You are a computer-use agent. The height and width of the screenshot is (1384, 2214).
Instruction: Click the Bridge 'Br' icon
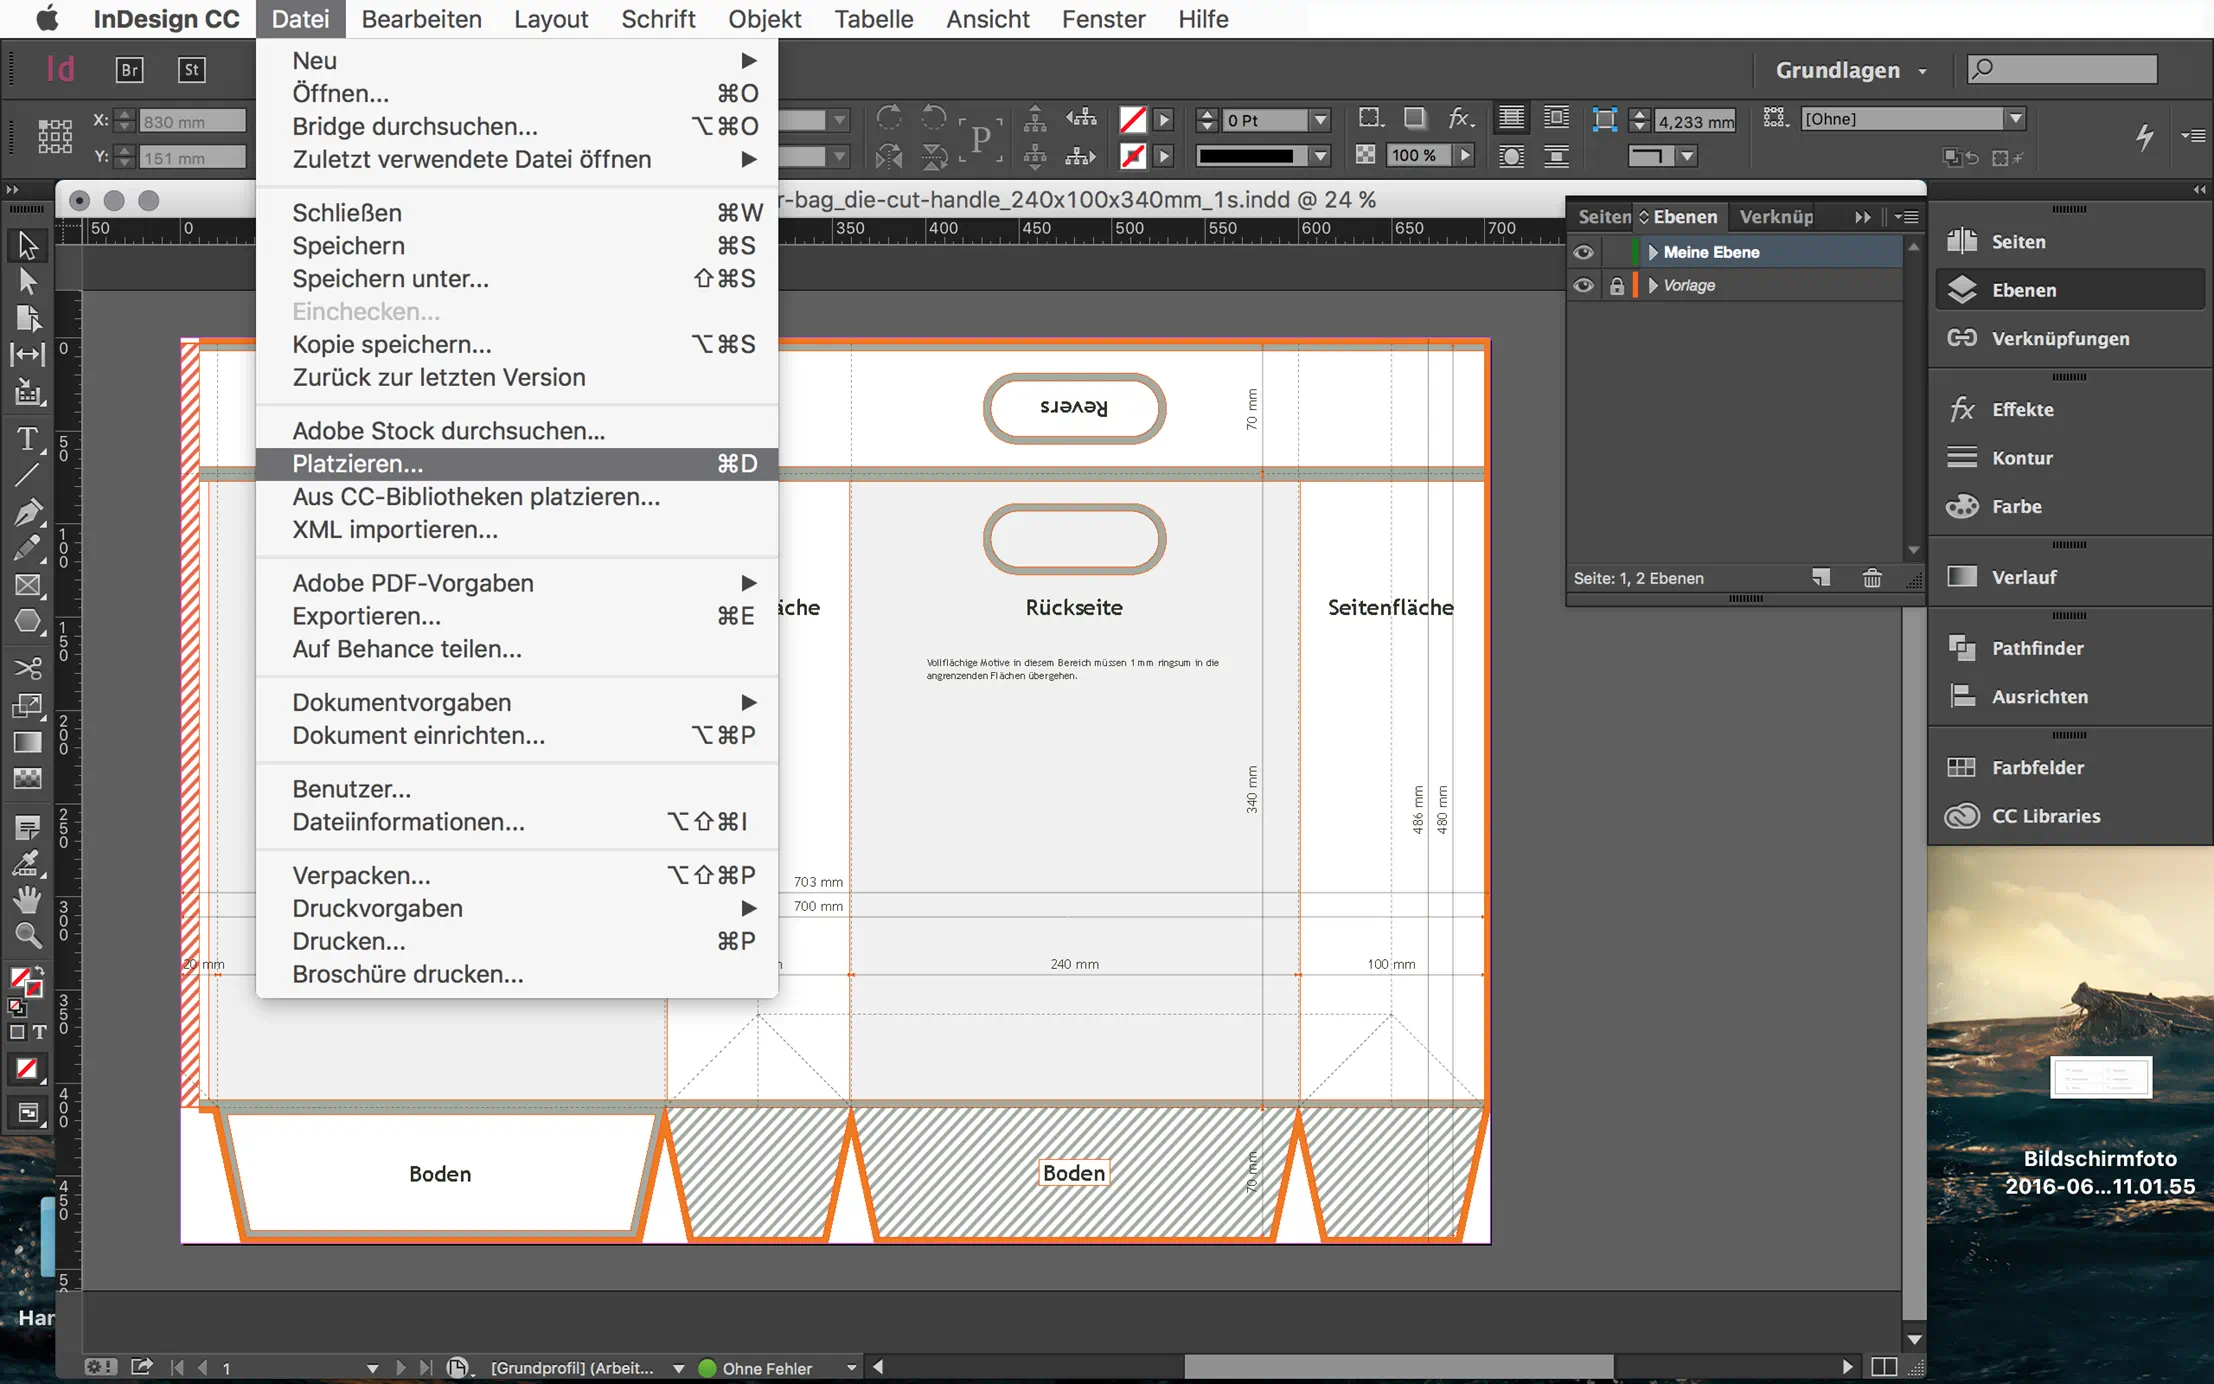click(130, 69)
